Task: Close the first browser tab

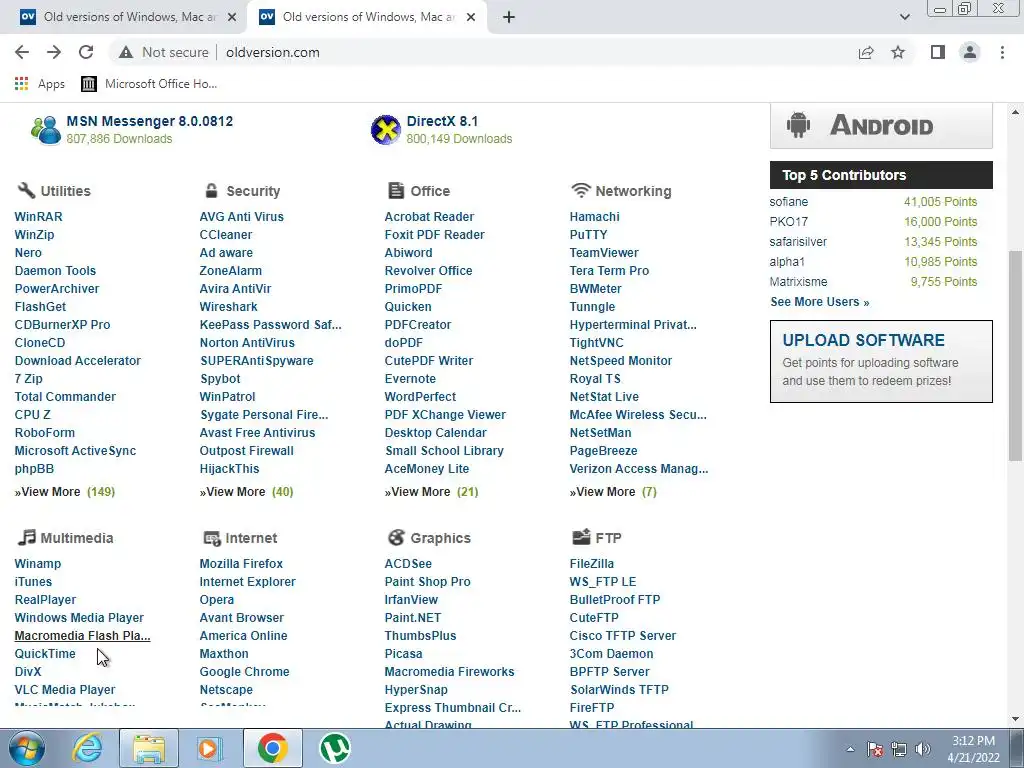Action: (x=232, y=17)
